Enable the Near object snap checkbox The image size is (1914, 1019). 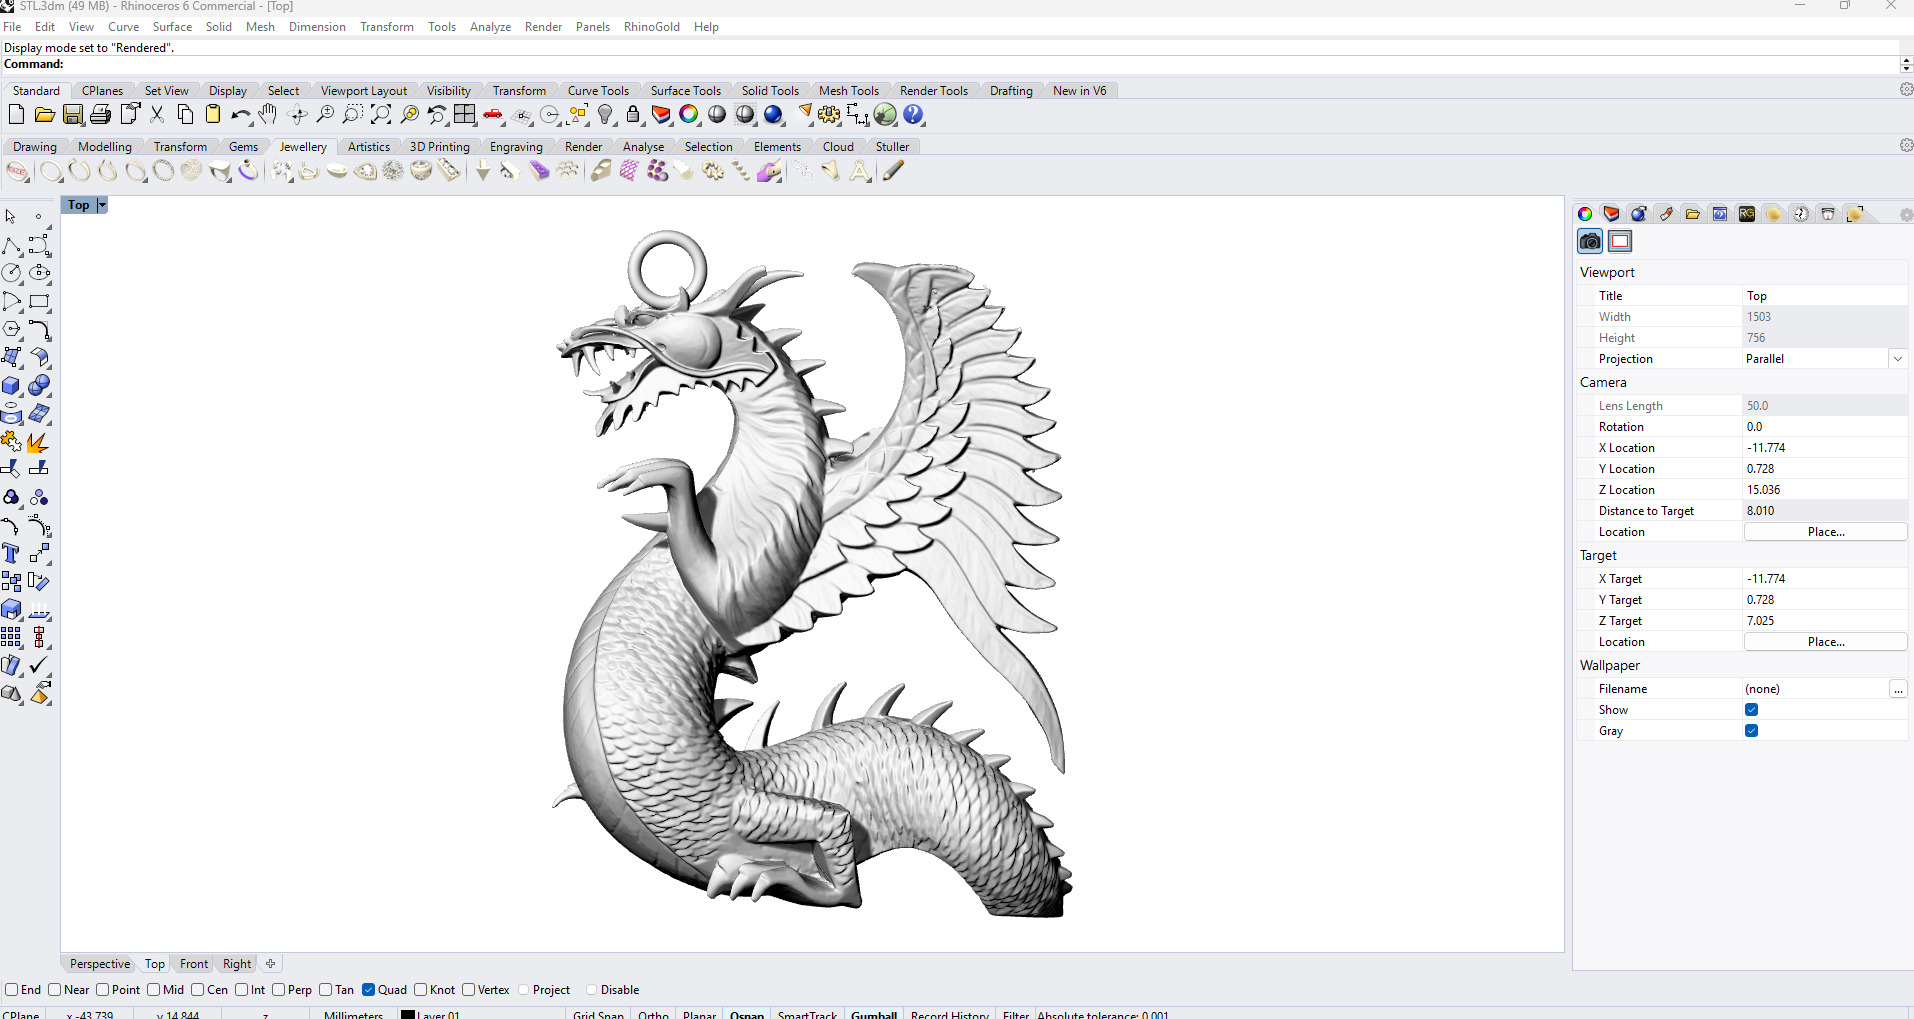[55, 990]
